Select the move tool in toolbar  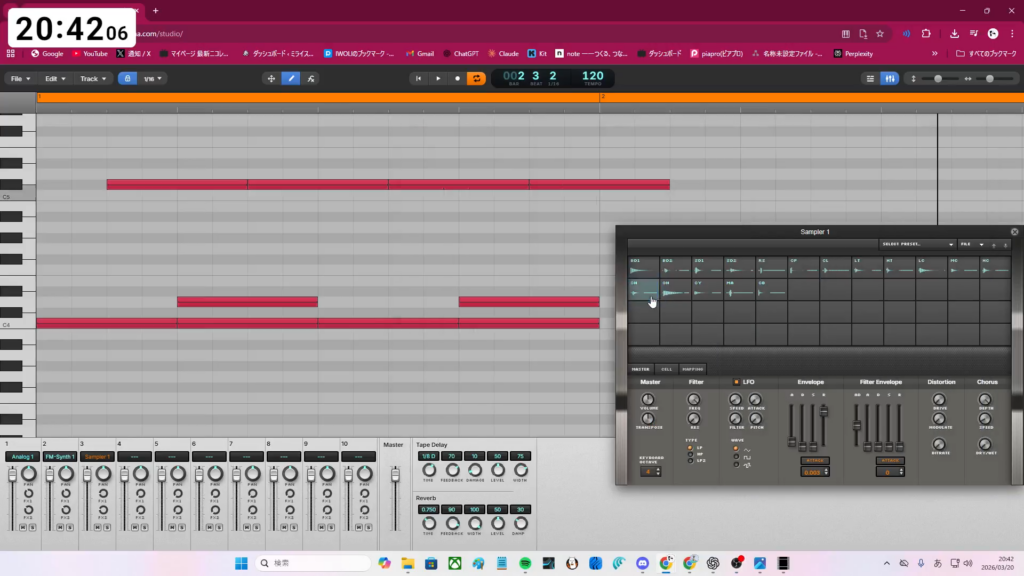271,78
